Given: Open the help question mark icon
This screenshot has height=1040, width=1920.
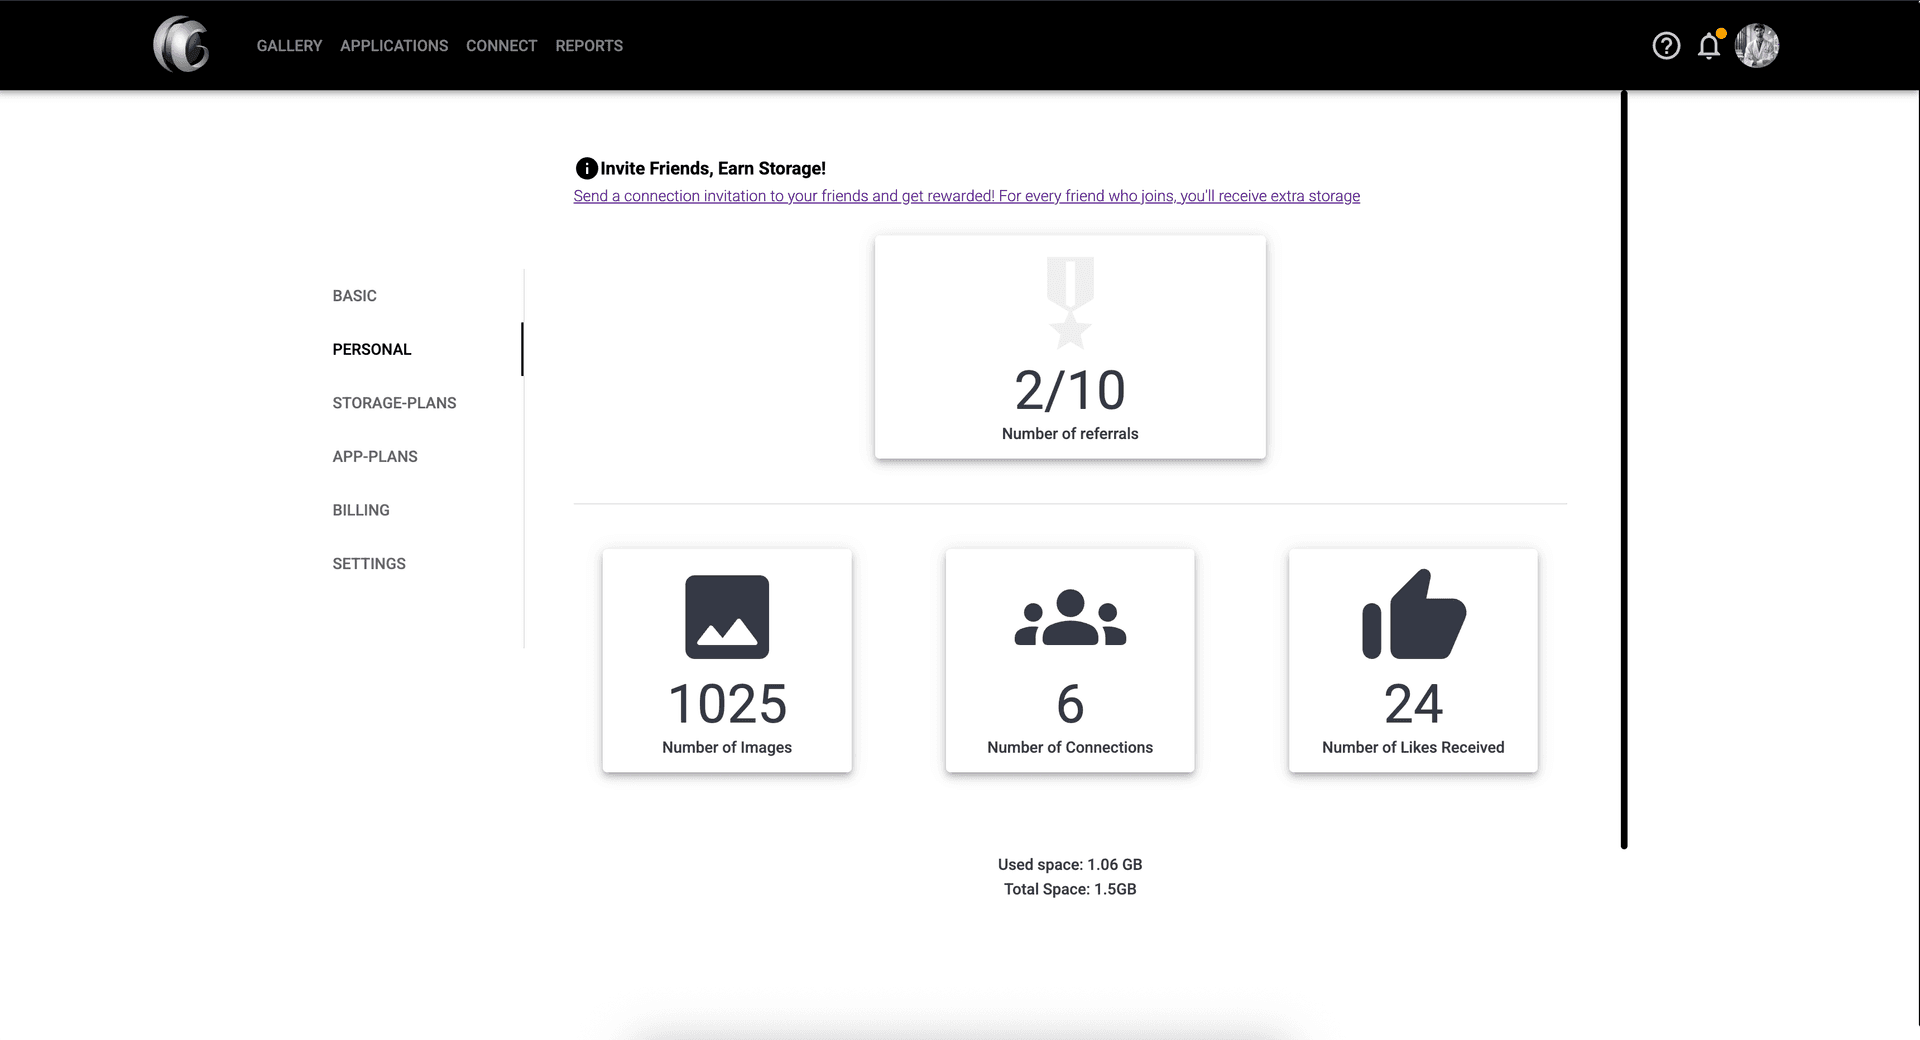Looking at the screenshot, I should click(x=1666, y=46).
